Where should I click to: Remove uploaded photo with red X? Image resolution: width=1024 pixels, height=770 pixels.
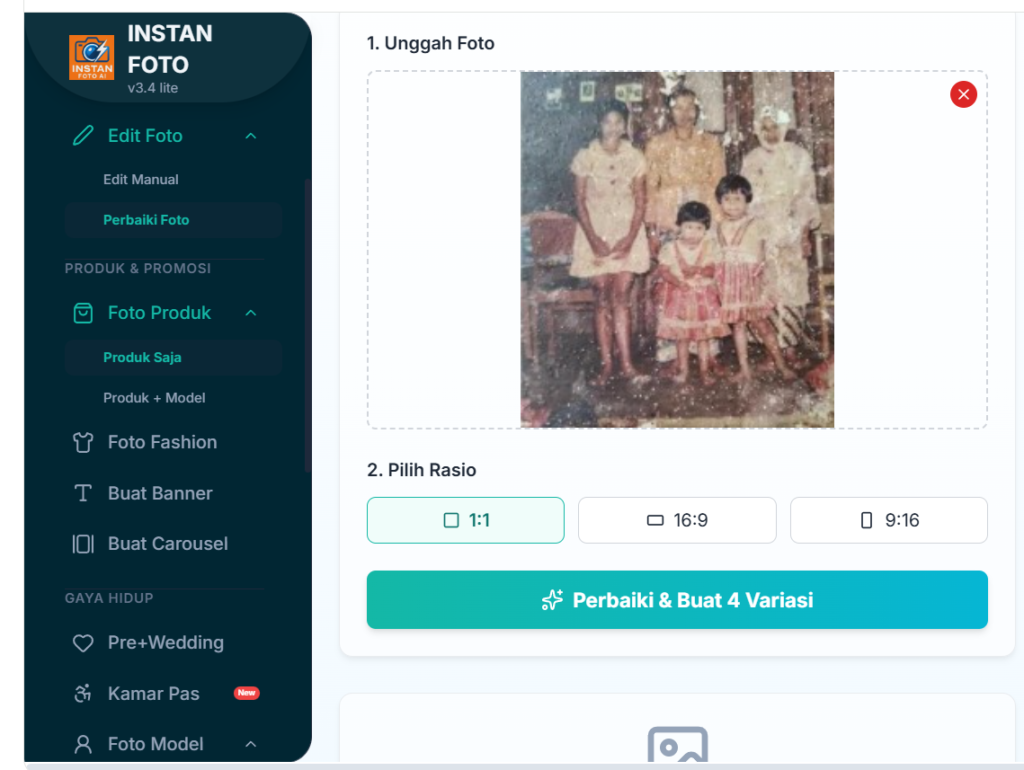click(963, 94)
